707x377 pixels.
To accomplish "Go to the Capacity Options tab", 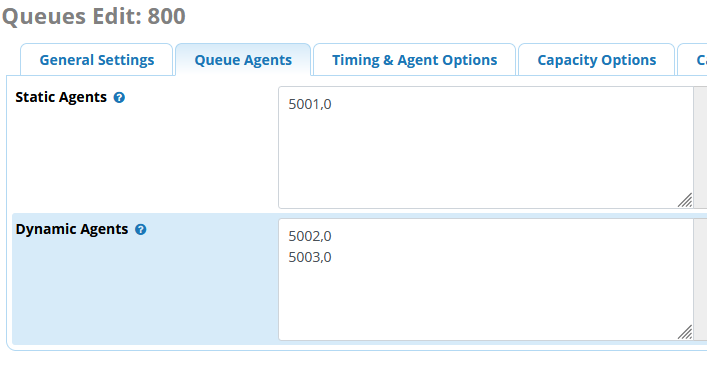I will tap(597, 60).
